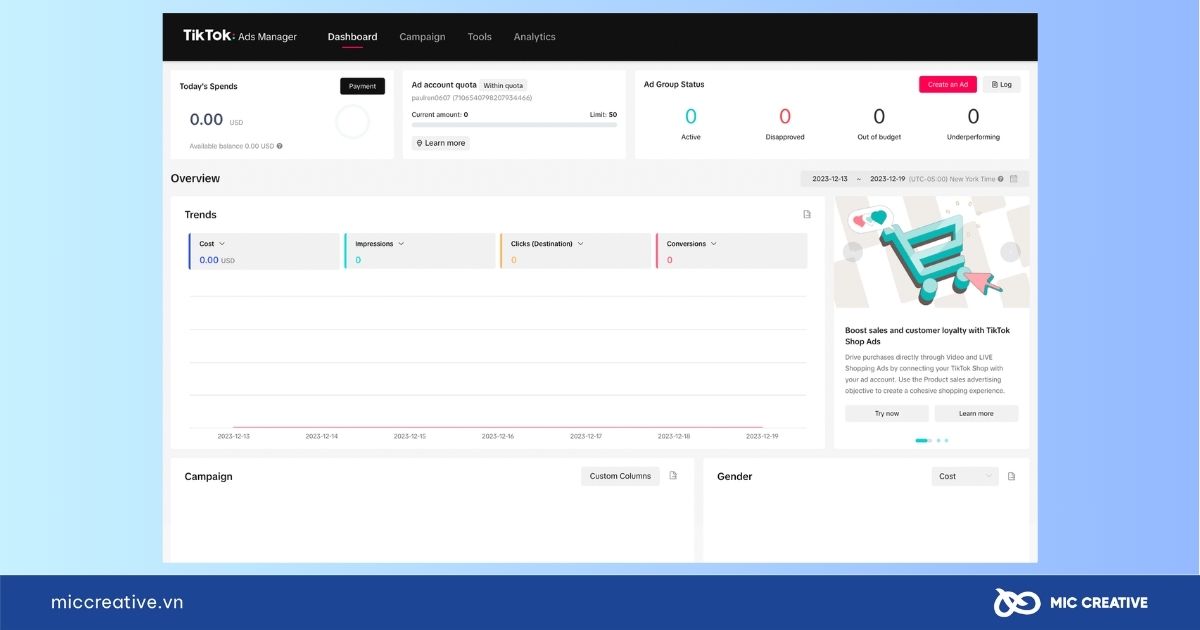Viewport: 1200px width, 630px height.
Task: Click the TikTok Ads Manager logo
Action: tap(240, 36)
